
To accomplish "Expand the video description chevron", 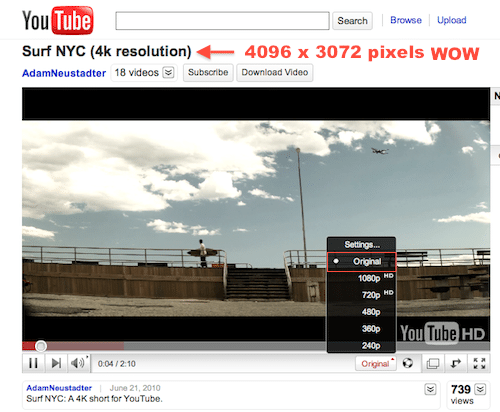I will (x=430, y=389).
